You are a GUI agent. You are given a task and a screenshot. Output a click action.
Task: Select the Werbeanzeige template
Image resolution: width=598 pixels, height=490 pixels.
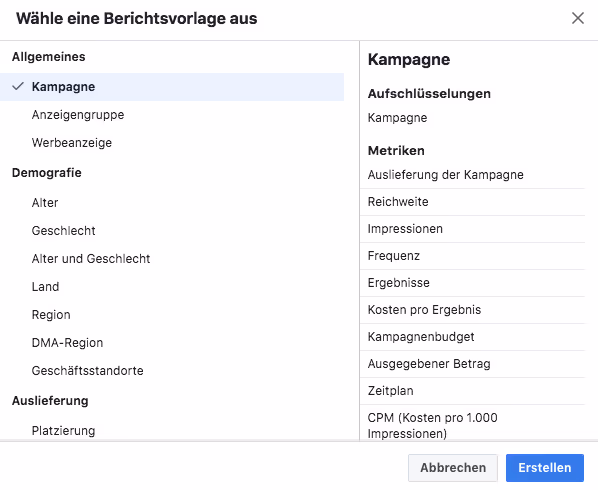(x=172, y=143)
